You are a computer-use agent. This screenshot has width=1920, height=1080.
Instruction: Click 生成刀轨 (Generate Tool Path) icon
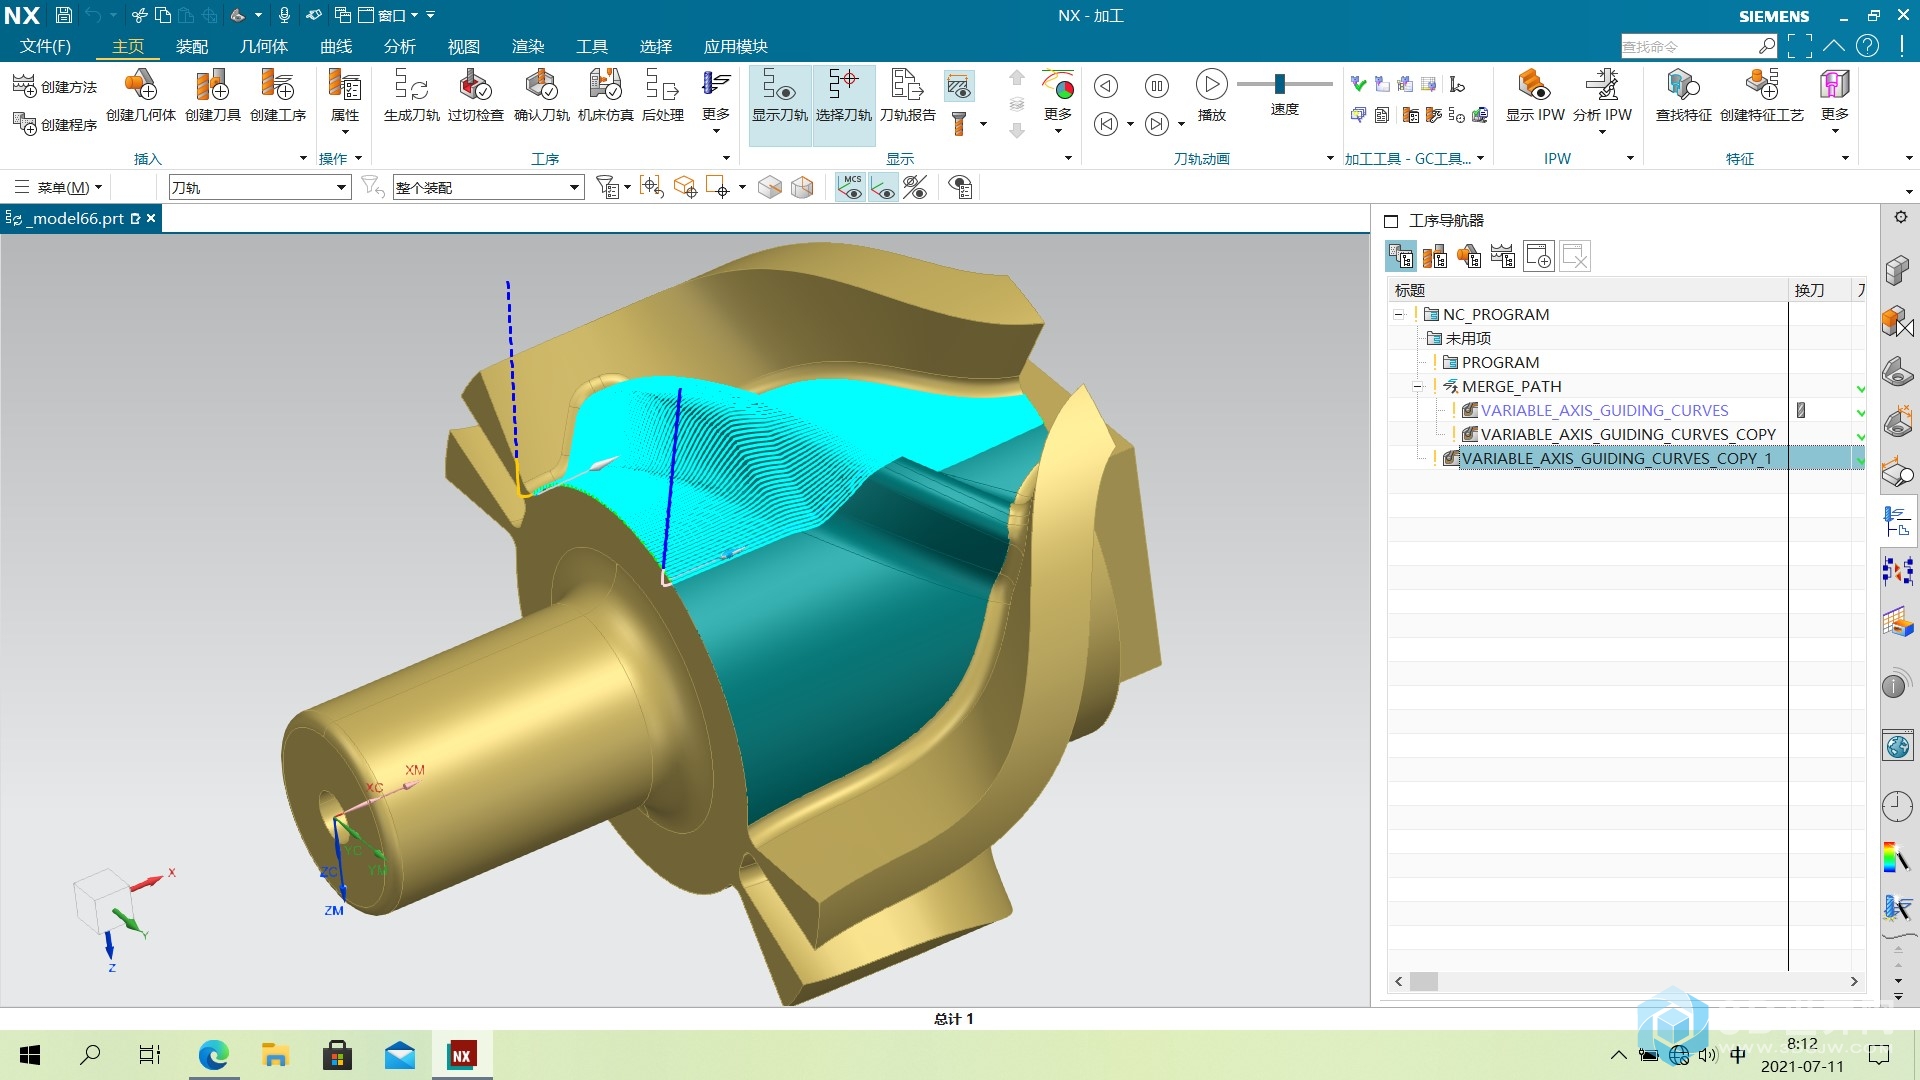pyautogui.click(x=411, y=96)
